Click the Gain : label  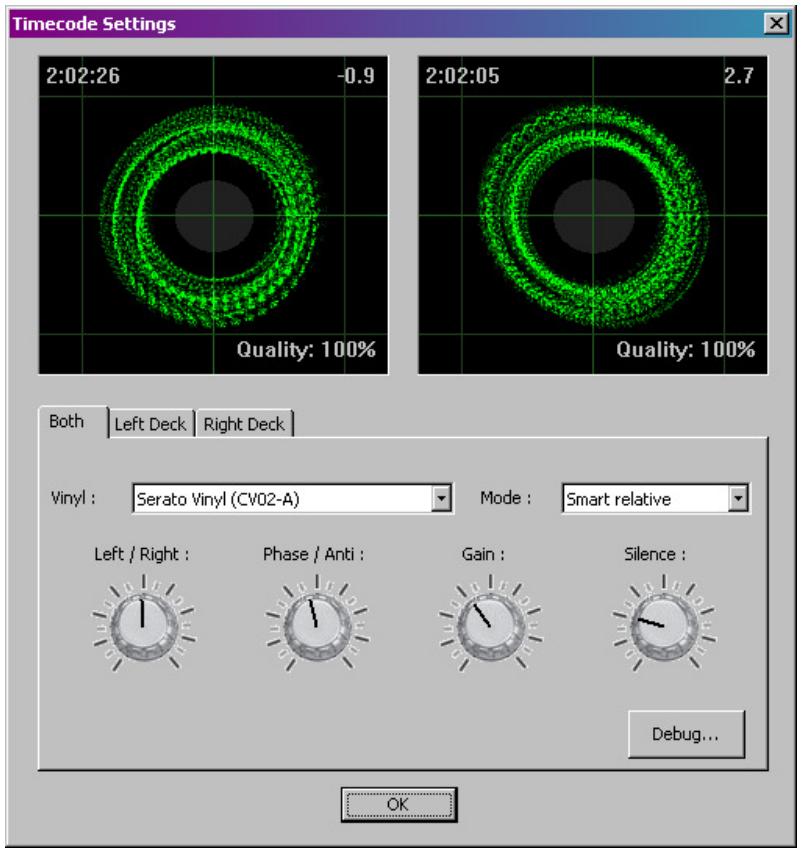(483, 554)
